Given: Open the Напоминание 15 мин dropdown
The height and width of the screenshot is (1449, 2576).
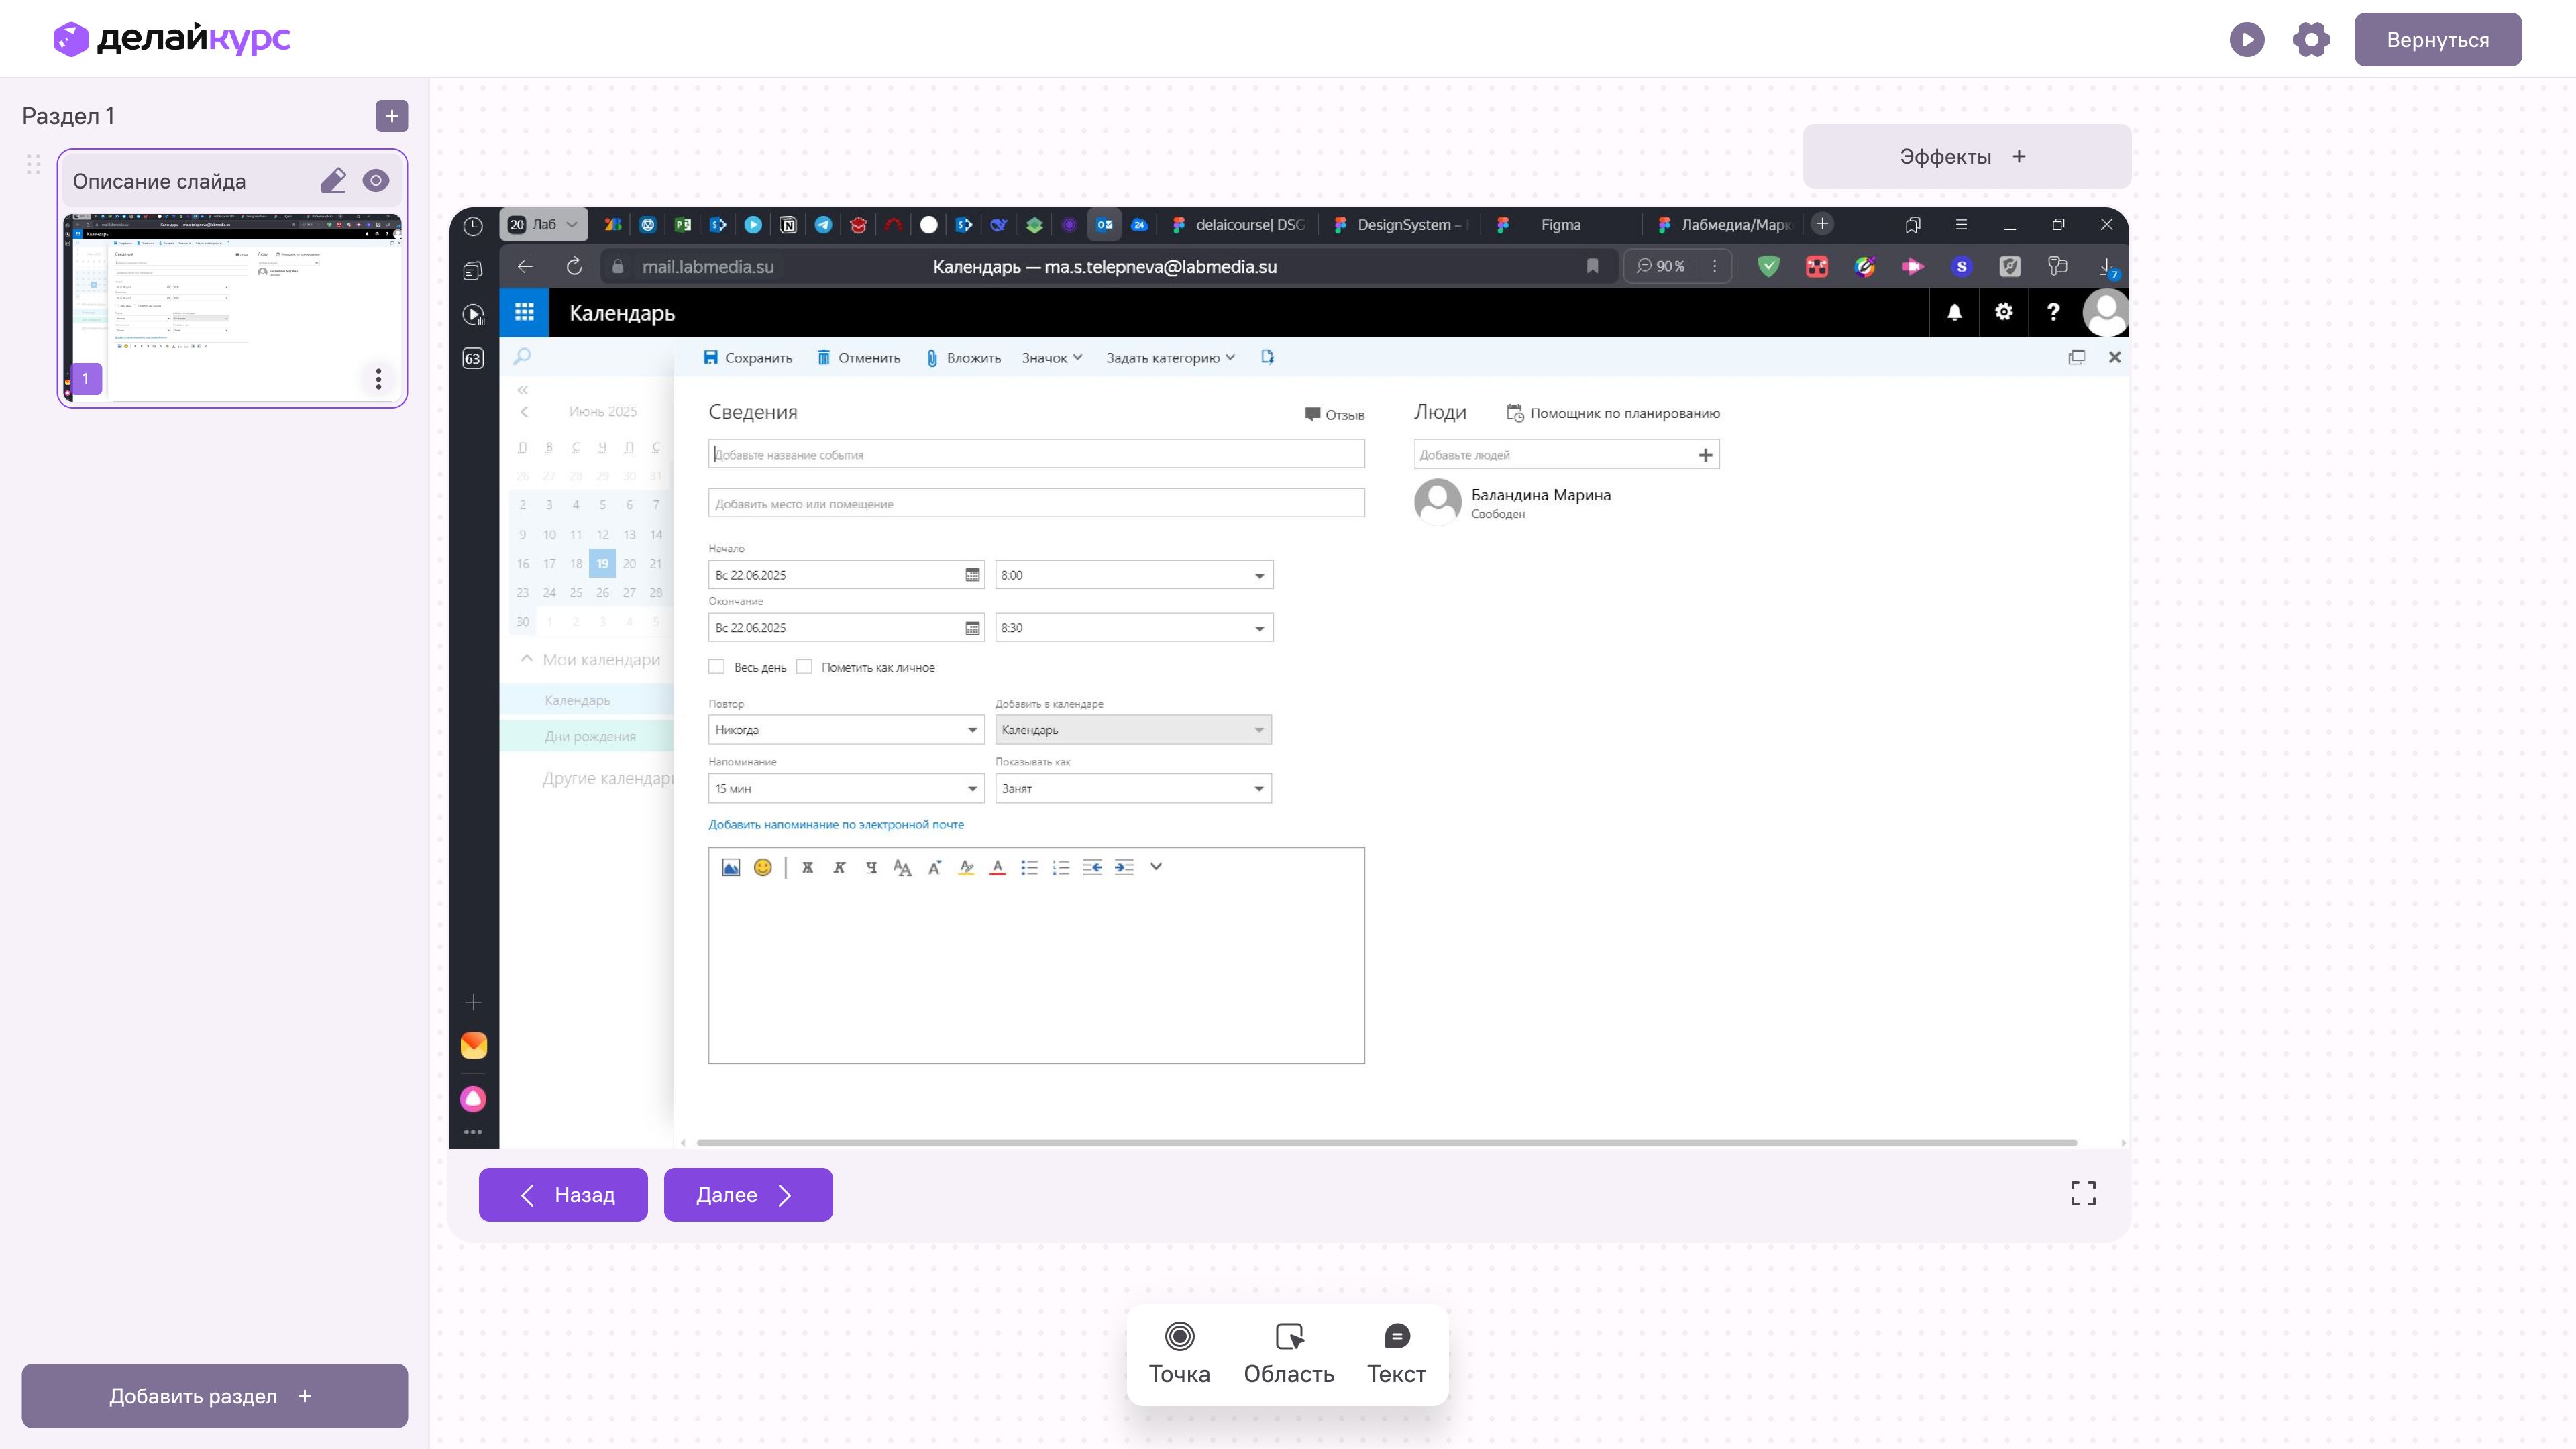Looking at the screenshot, I should [x=845, y=788].
